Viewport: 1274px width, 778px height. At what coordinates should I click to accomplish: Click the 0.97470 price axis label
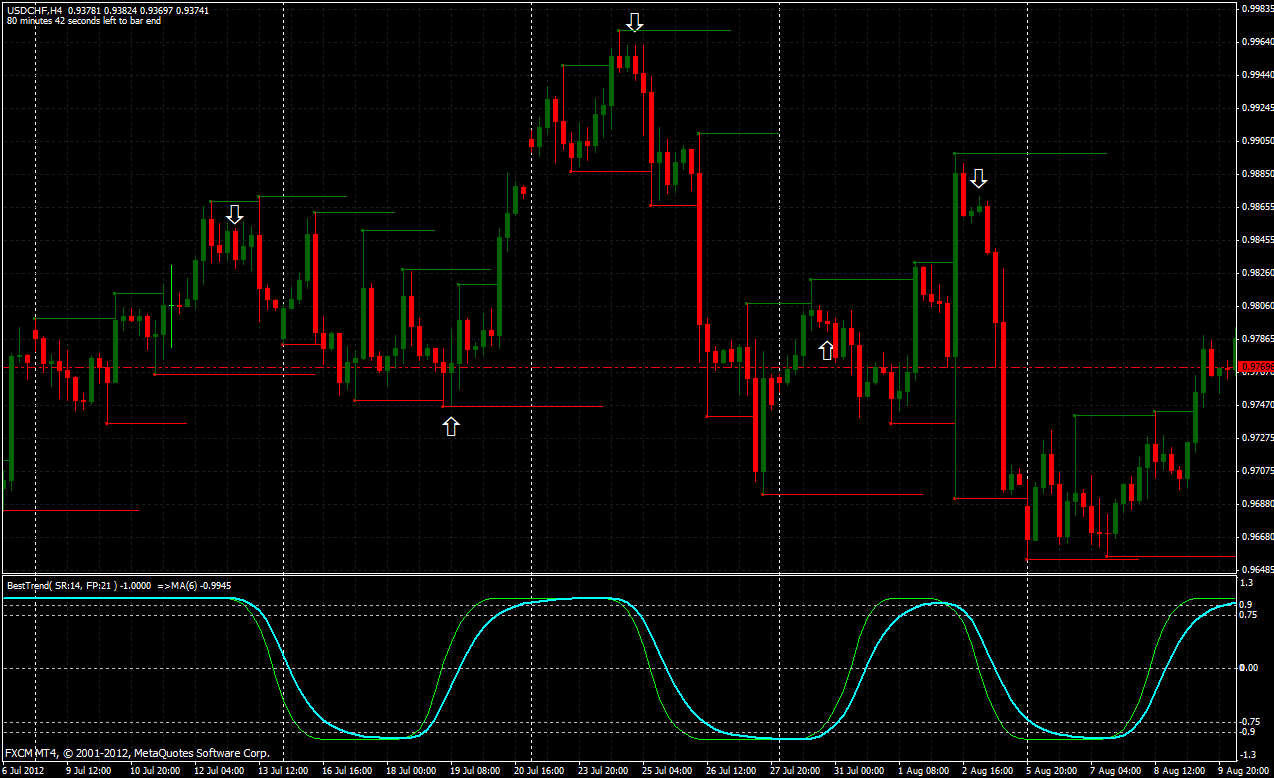click(x=1256, y=405)
